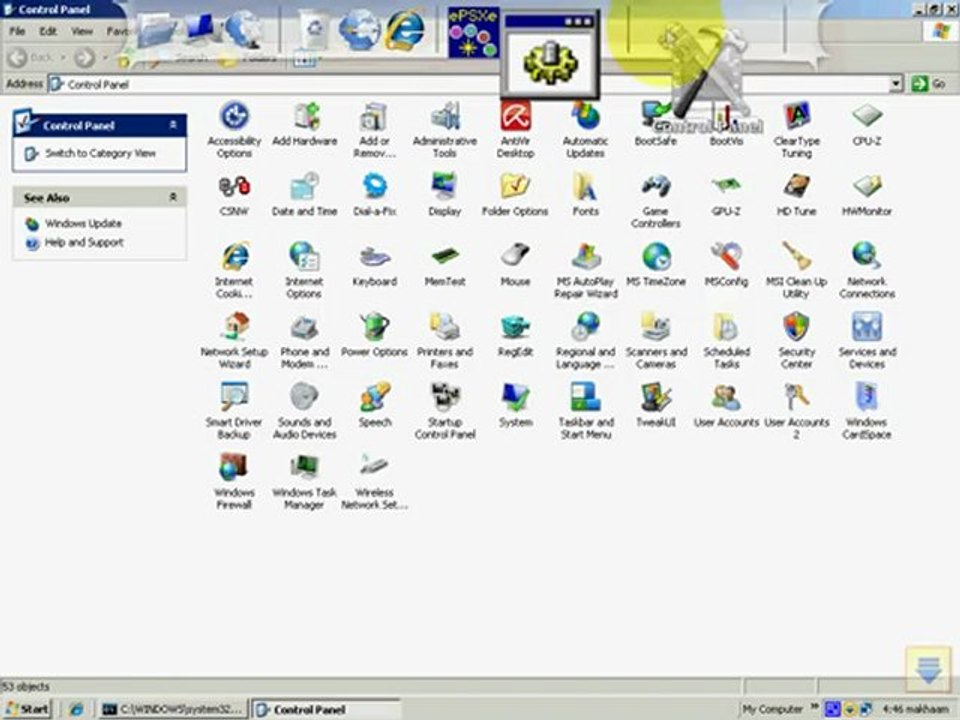Open the Fonts folder icon
Screen dimensions: 960x720
click(x=586, y=194)
